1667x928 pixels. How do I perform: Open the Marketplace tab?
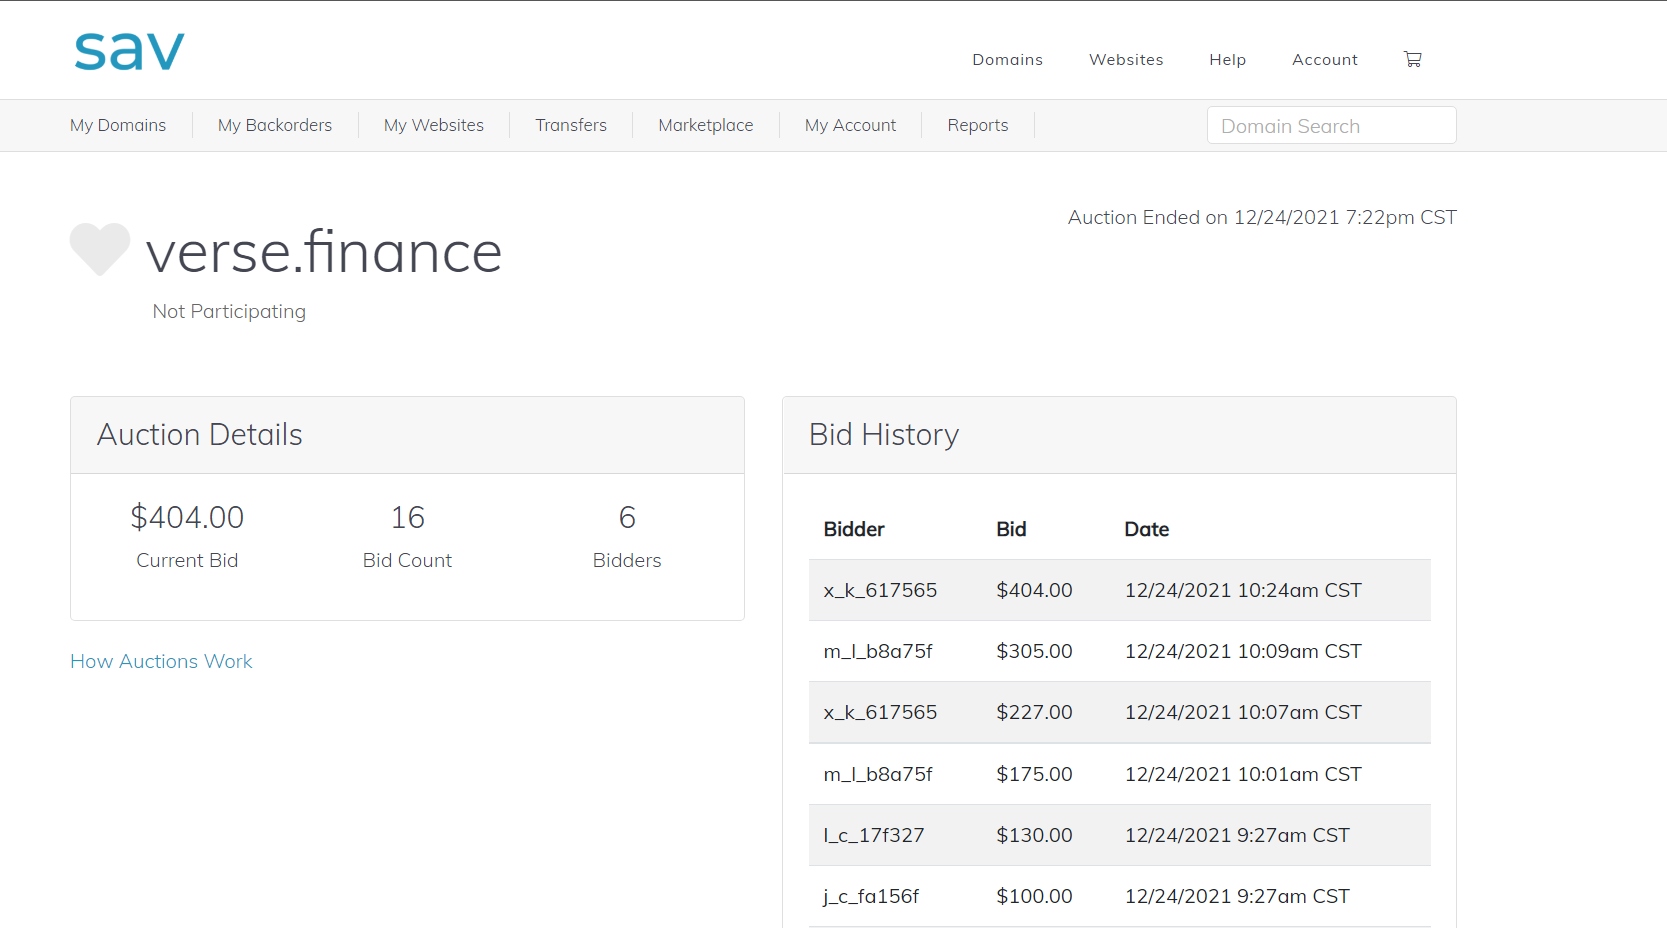click(706, 125)
